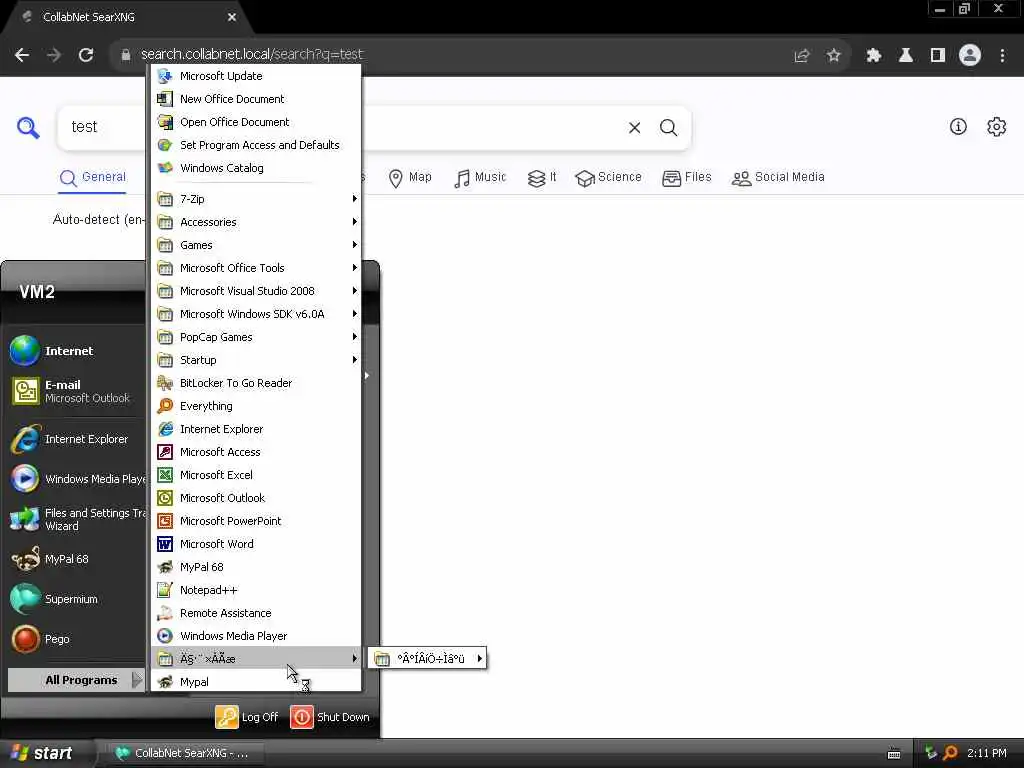Open Internet pinned item in Start menu

pos(76,351)
